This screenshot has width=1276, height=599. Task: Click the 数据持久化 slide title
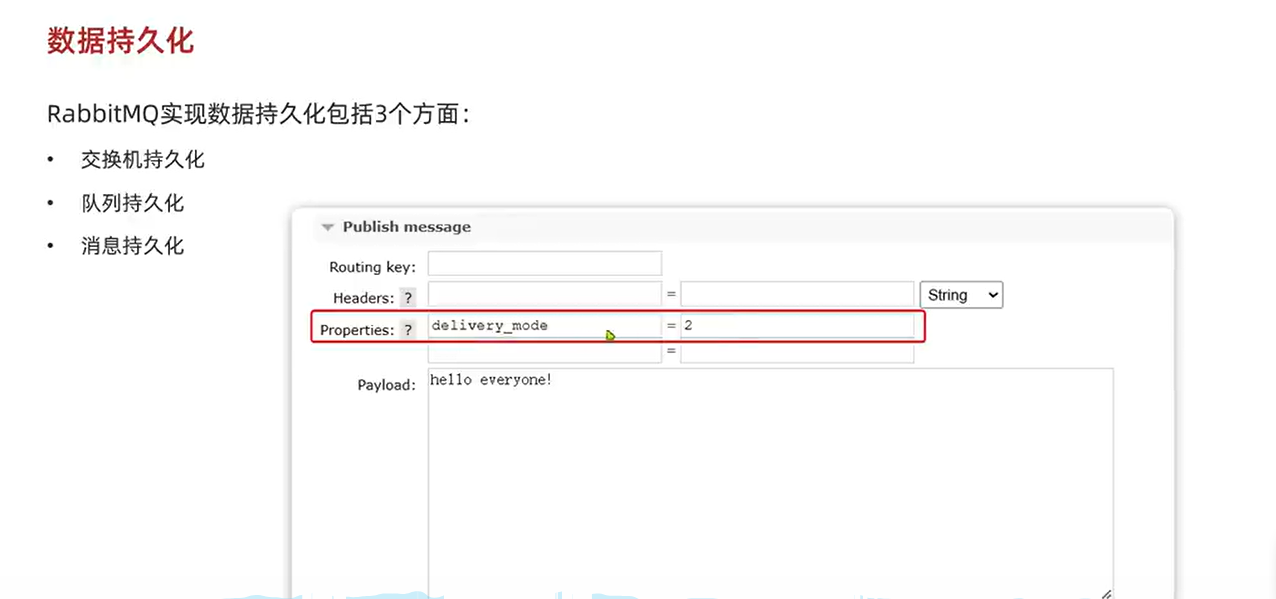(x=120, y=41)
